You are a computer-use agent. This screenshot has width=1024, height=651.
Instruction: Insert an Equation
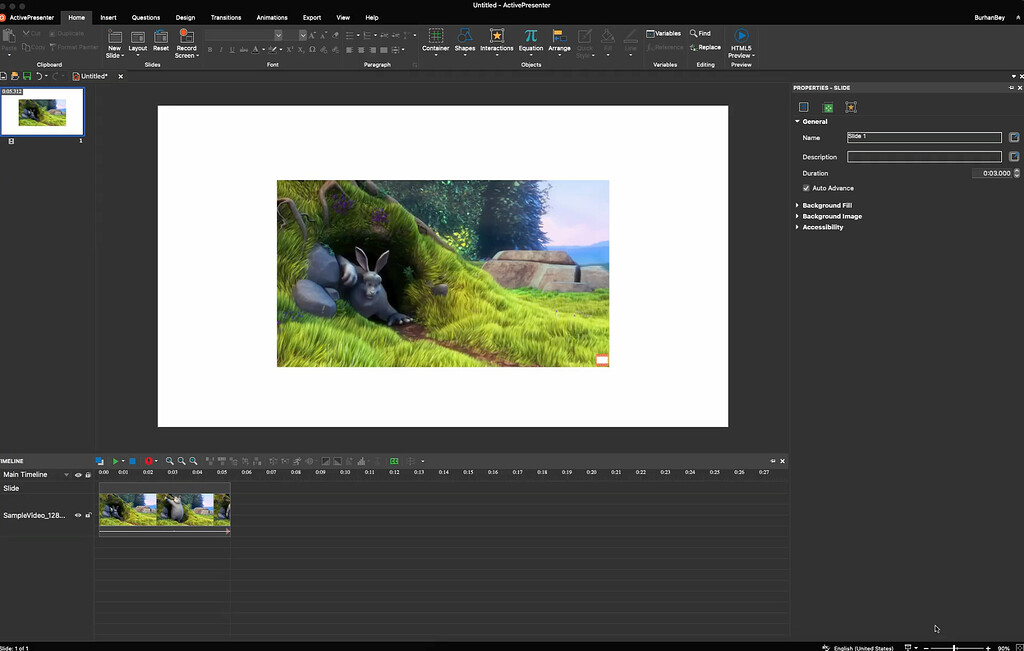point(531,42)
